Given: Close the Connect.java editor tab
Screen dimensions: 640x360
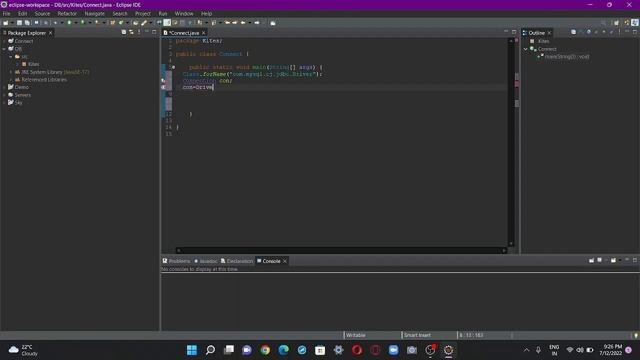Looking at the screenshot, I should click(203, 33).
